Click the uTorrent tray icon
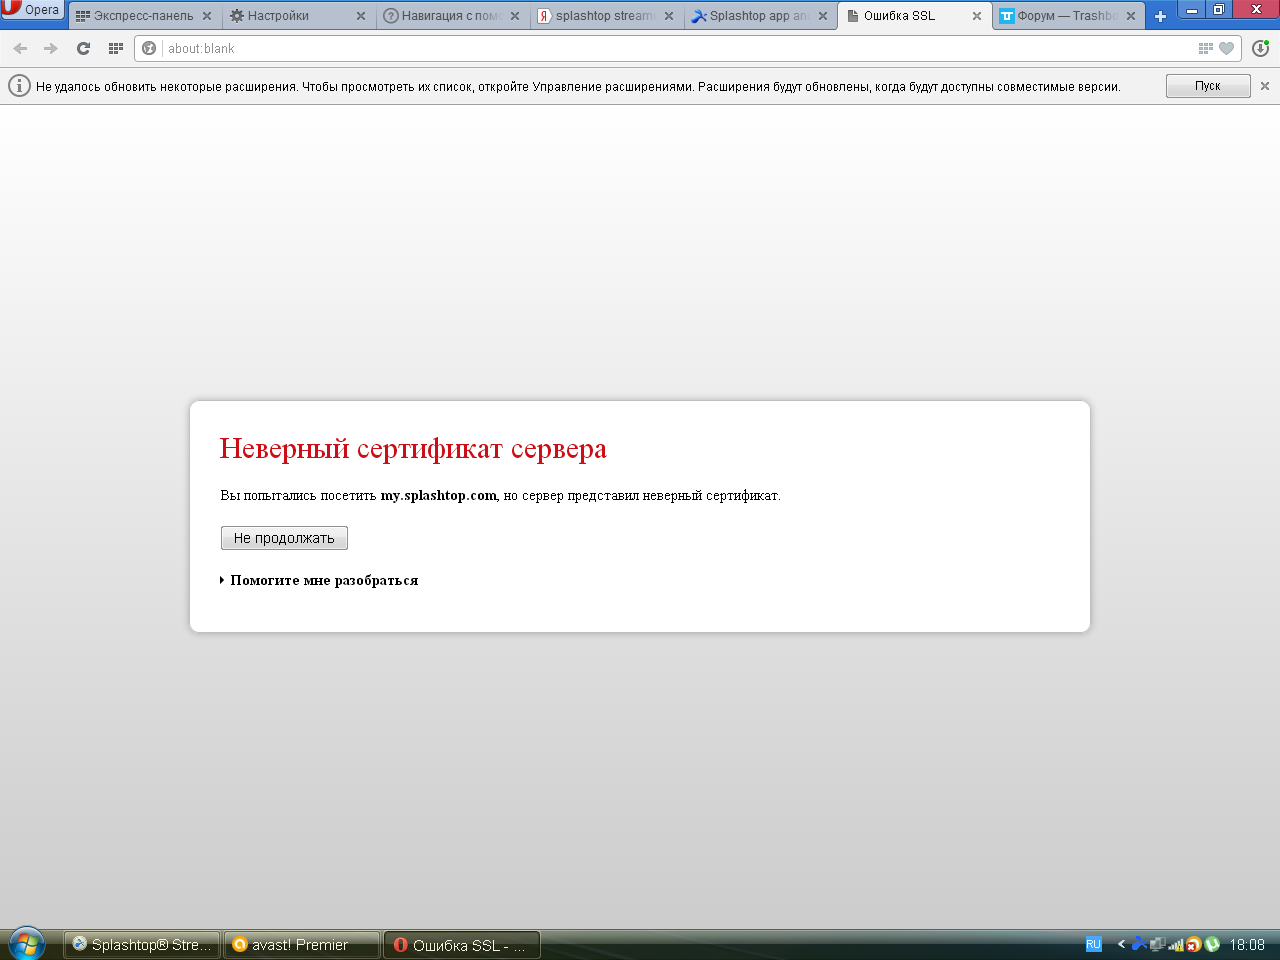This screenshot has width=1280, height=960. pos(1212,944)
